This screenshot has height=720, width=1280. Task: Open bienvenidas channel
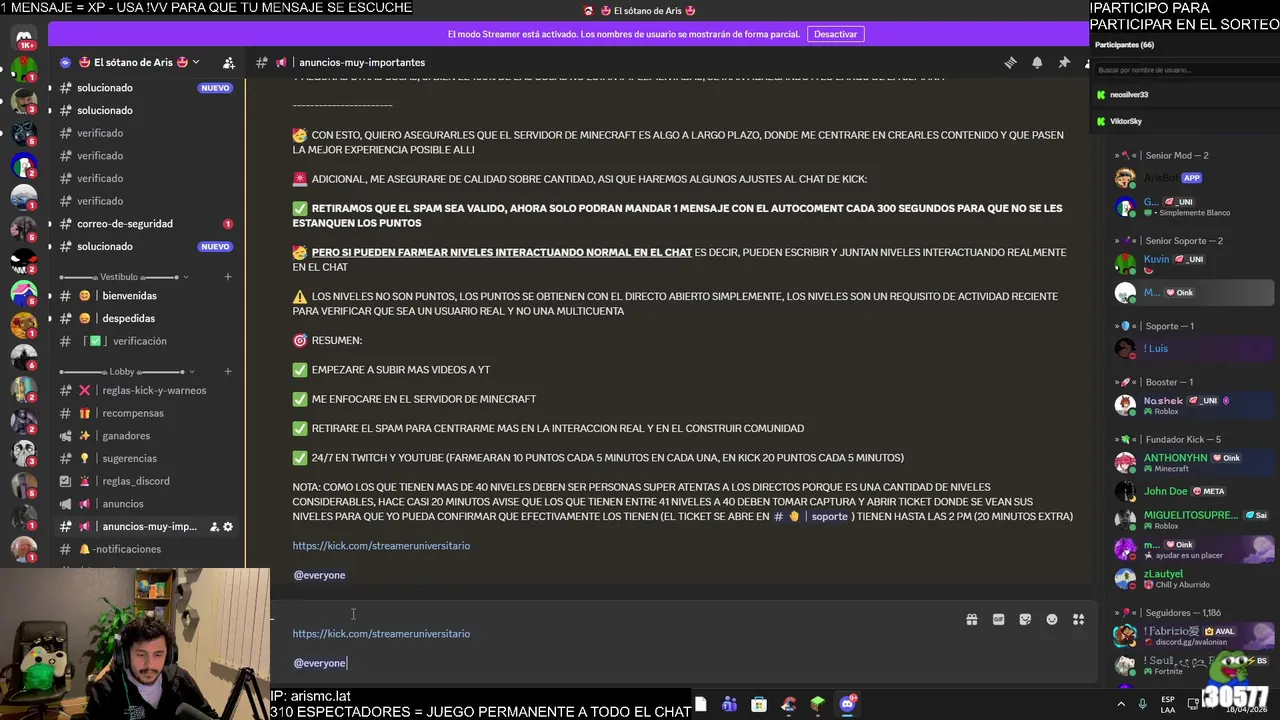(x=146, y=296)
